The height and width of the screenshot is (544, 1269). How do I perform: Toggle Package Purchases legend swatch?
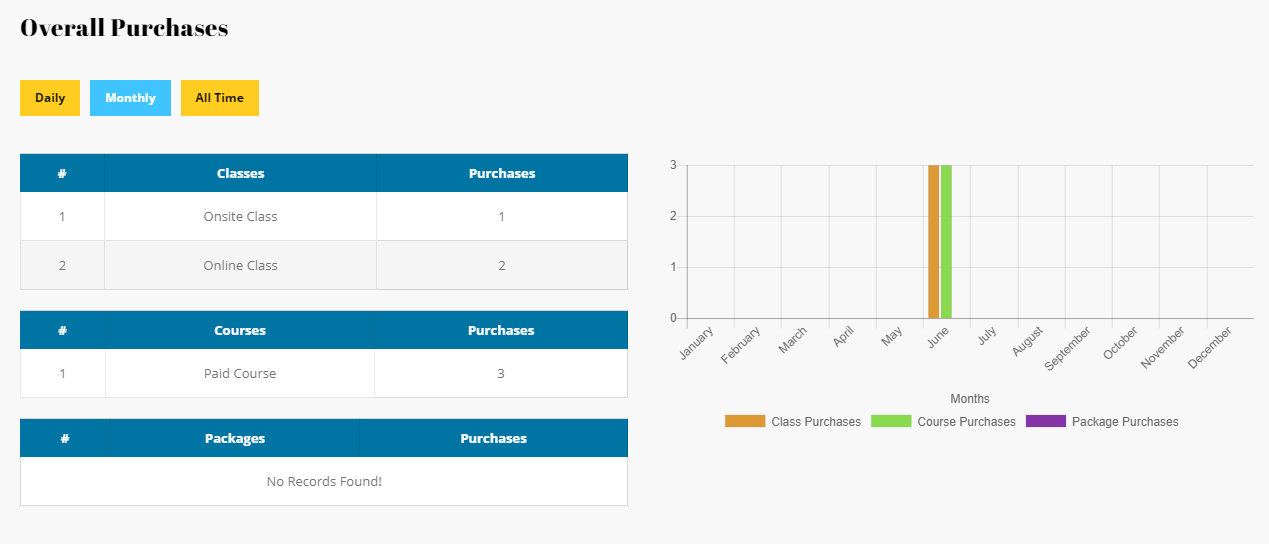1046,421
